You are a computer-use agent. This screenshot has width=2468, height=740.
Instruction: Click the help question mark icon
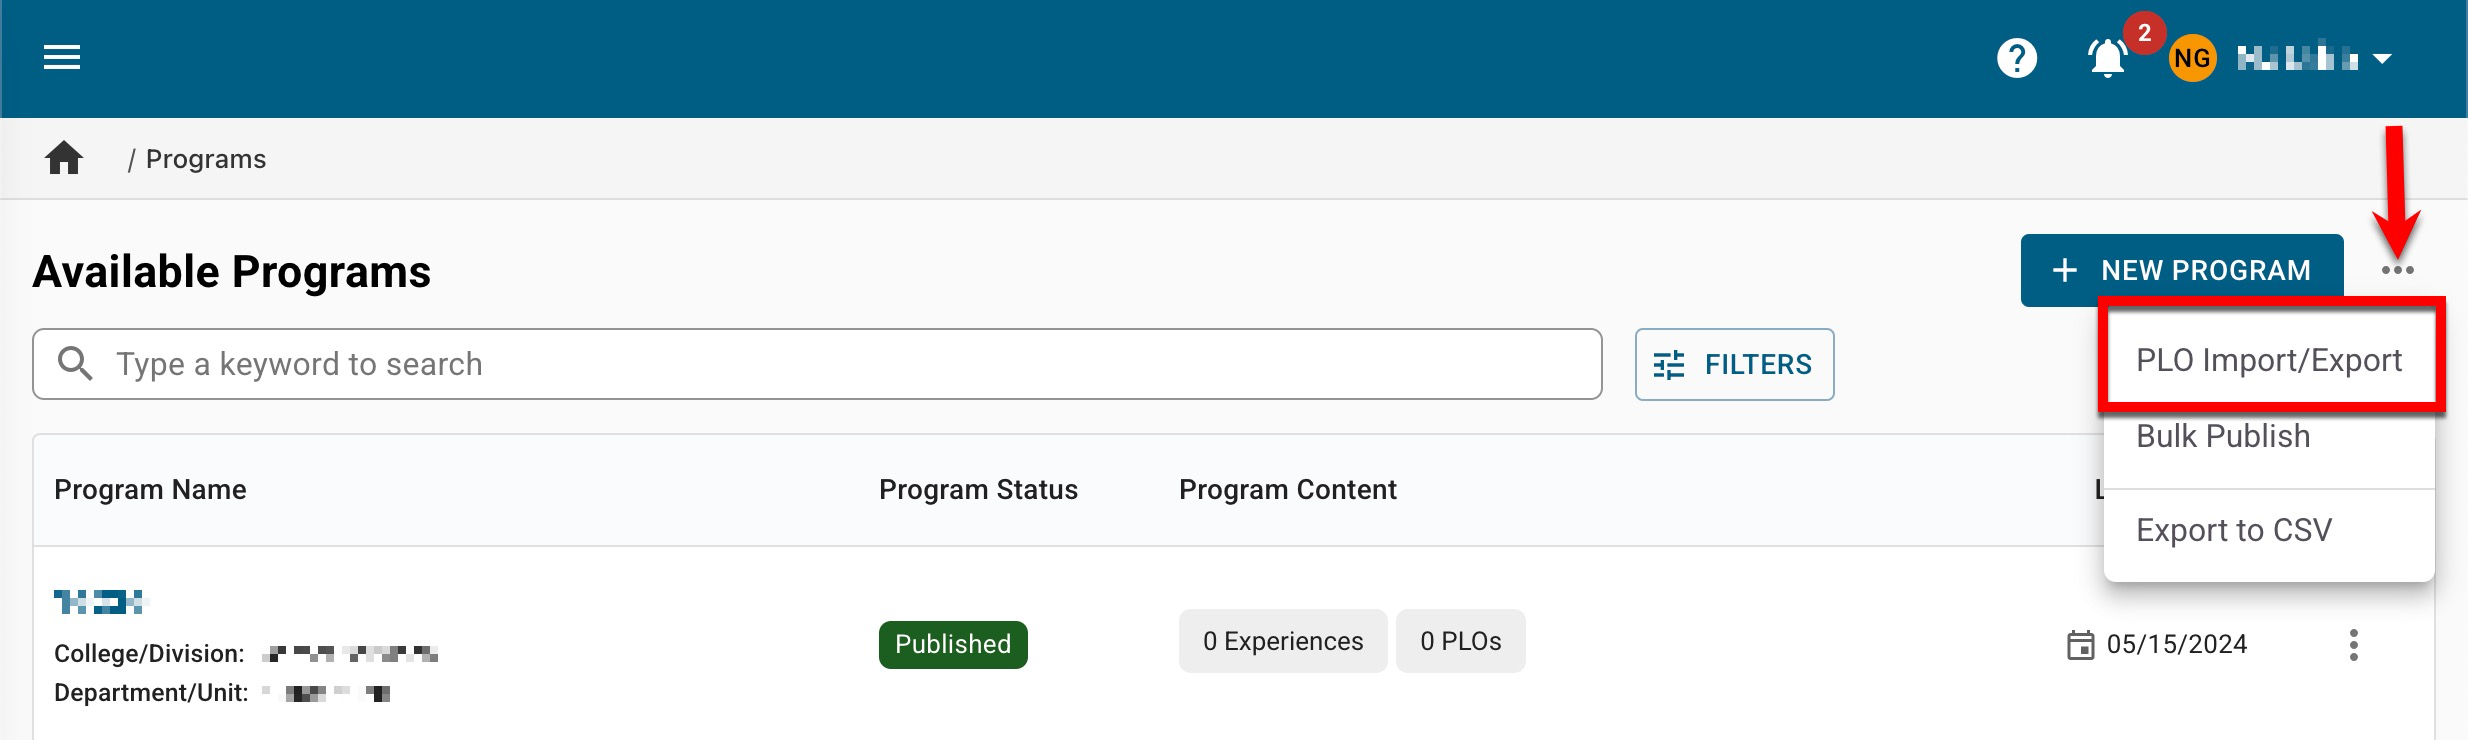(2016, 58)
